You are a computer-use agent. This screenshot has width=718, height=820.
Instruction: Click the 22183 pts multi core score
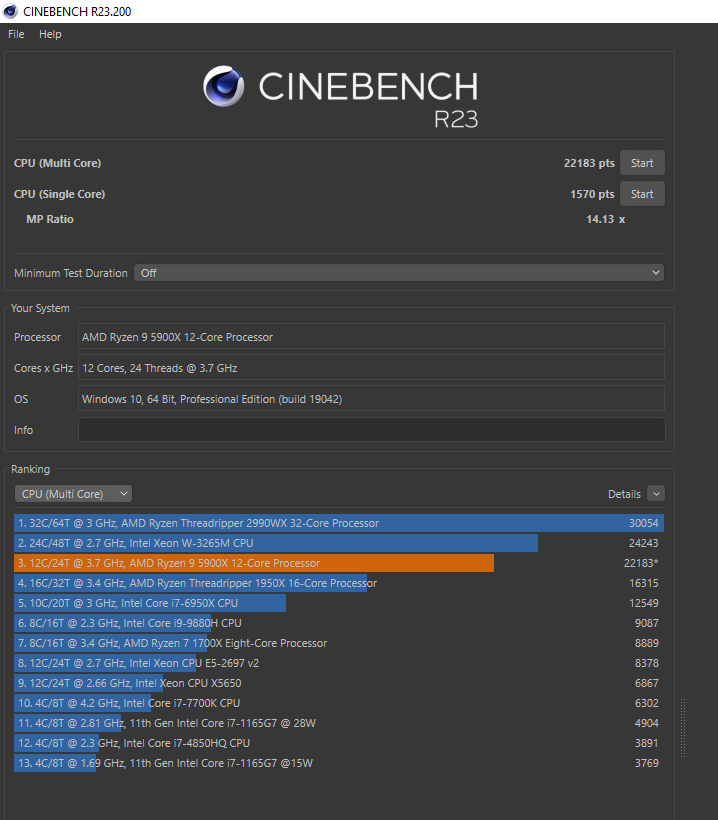click(x=589, y=163)
